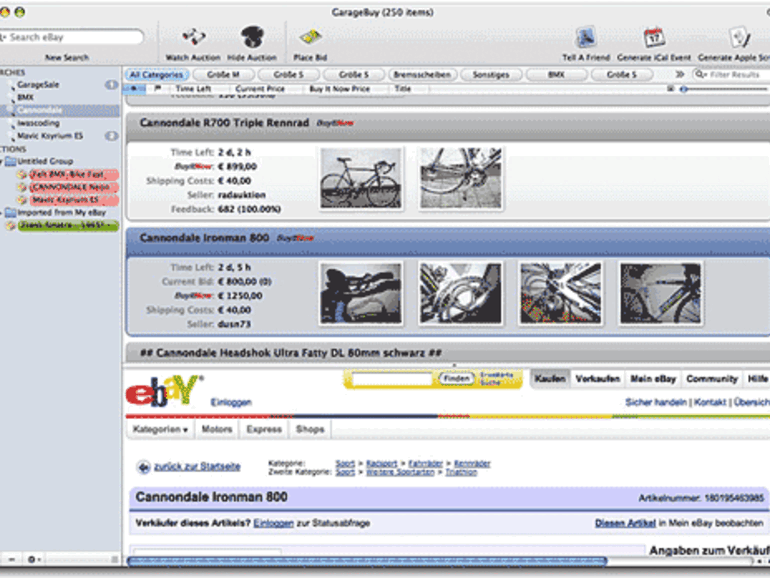
Task: Select the Sonstiges category tab
Action: tap(491, 75)
